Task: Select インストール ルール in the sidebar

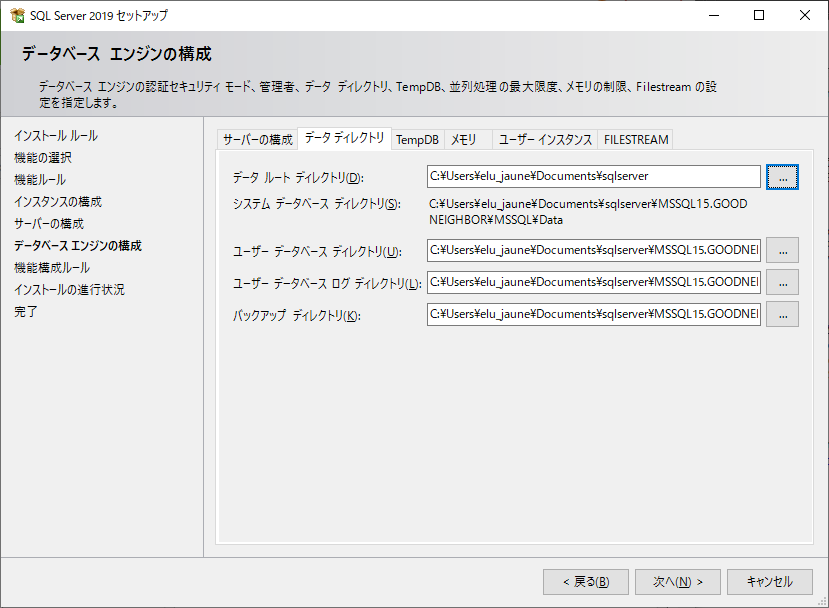Action: [56, 136]
